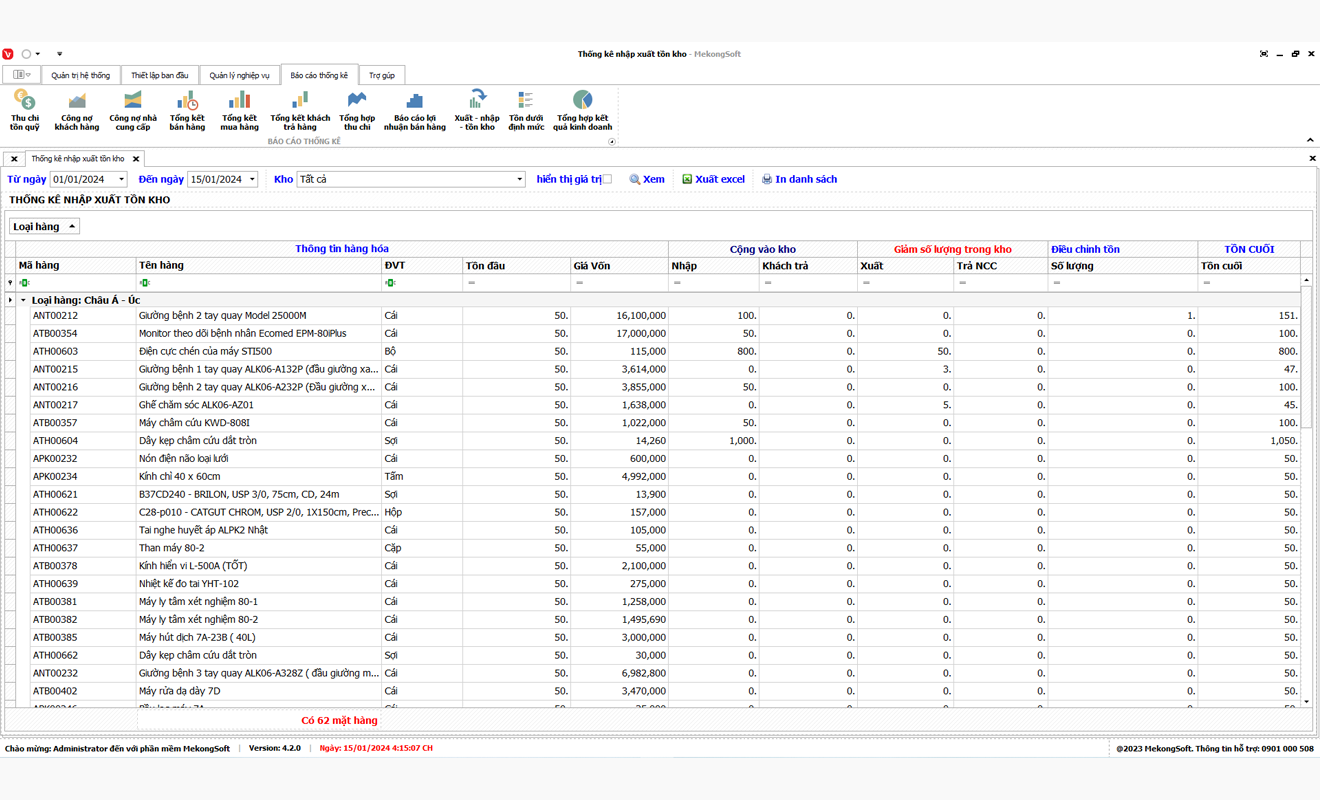Open Xuất - nhập - tồn kho report
1320x800 pixels.
[477, 110]
